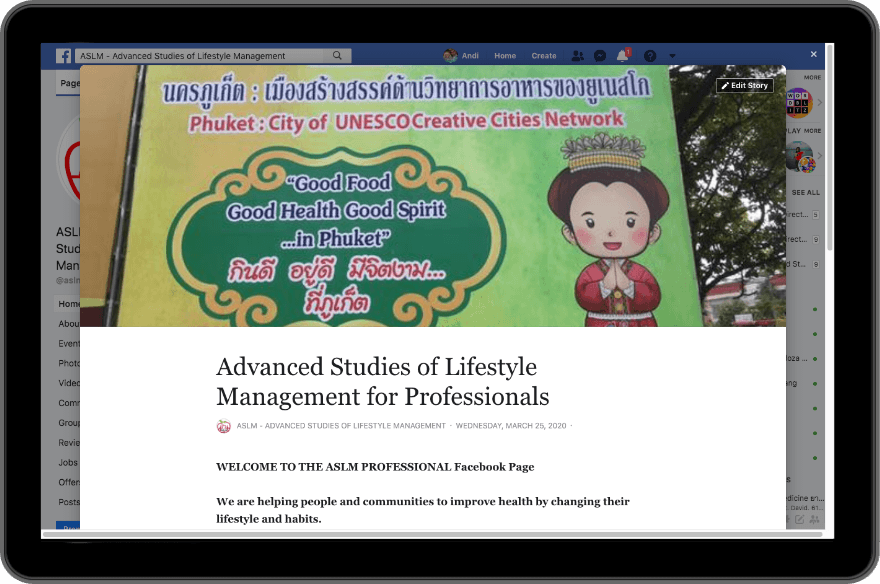Image resolution: width=880 pixels, height=584 pixels.
Task: Click the vertical scrollbar on right
Action: (829, 147)
